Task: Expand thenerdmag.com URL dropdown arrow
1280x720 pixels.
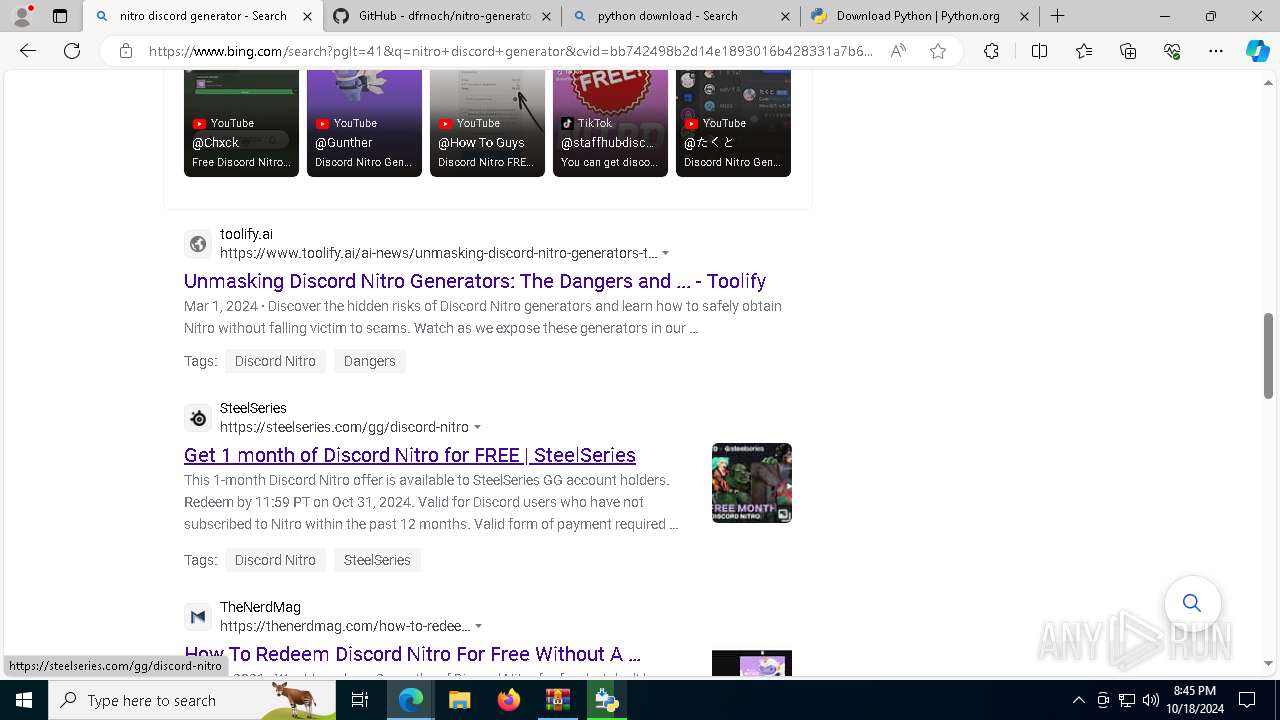Action: pyautogui.click(x=478, y=626)
